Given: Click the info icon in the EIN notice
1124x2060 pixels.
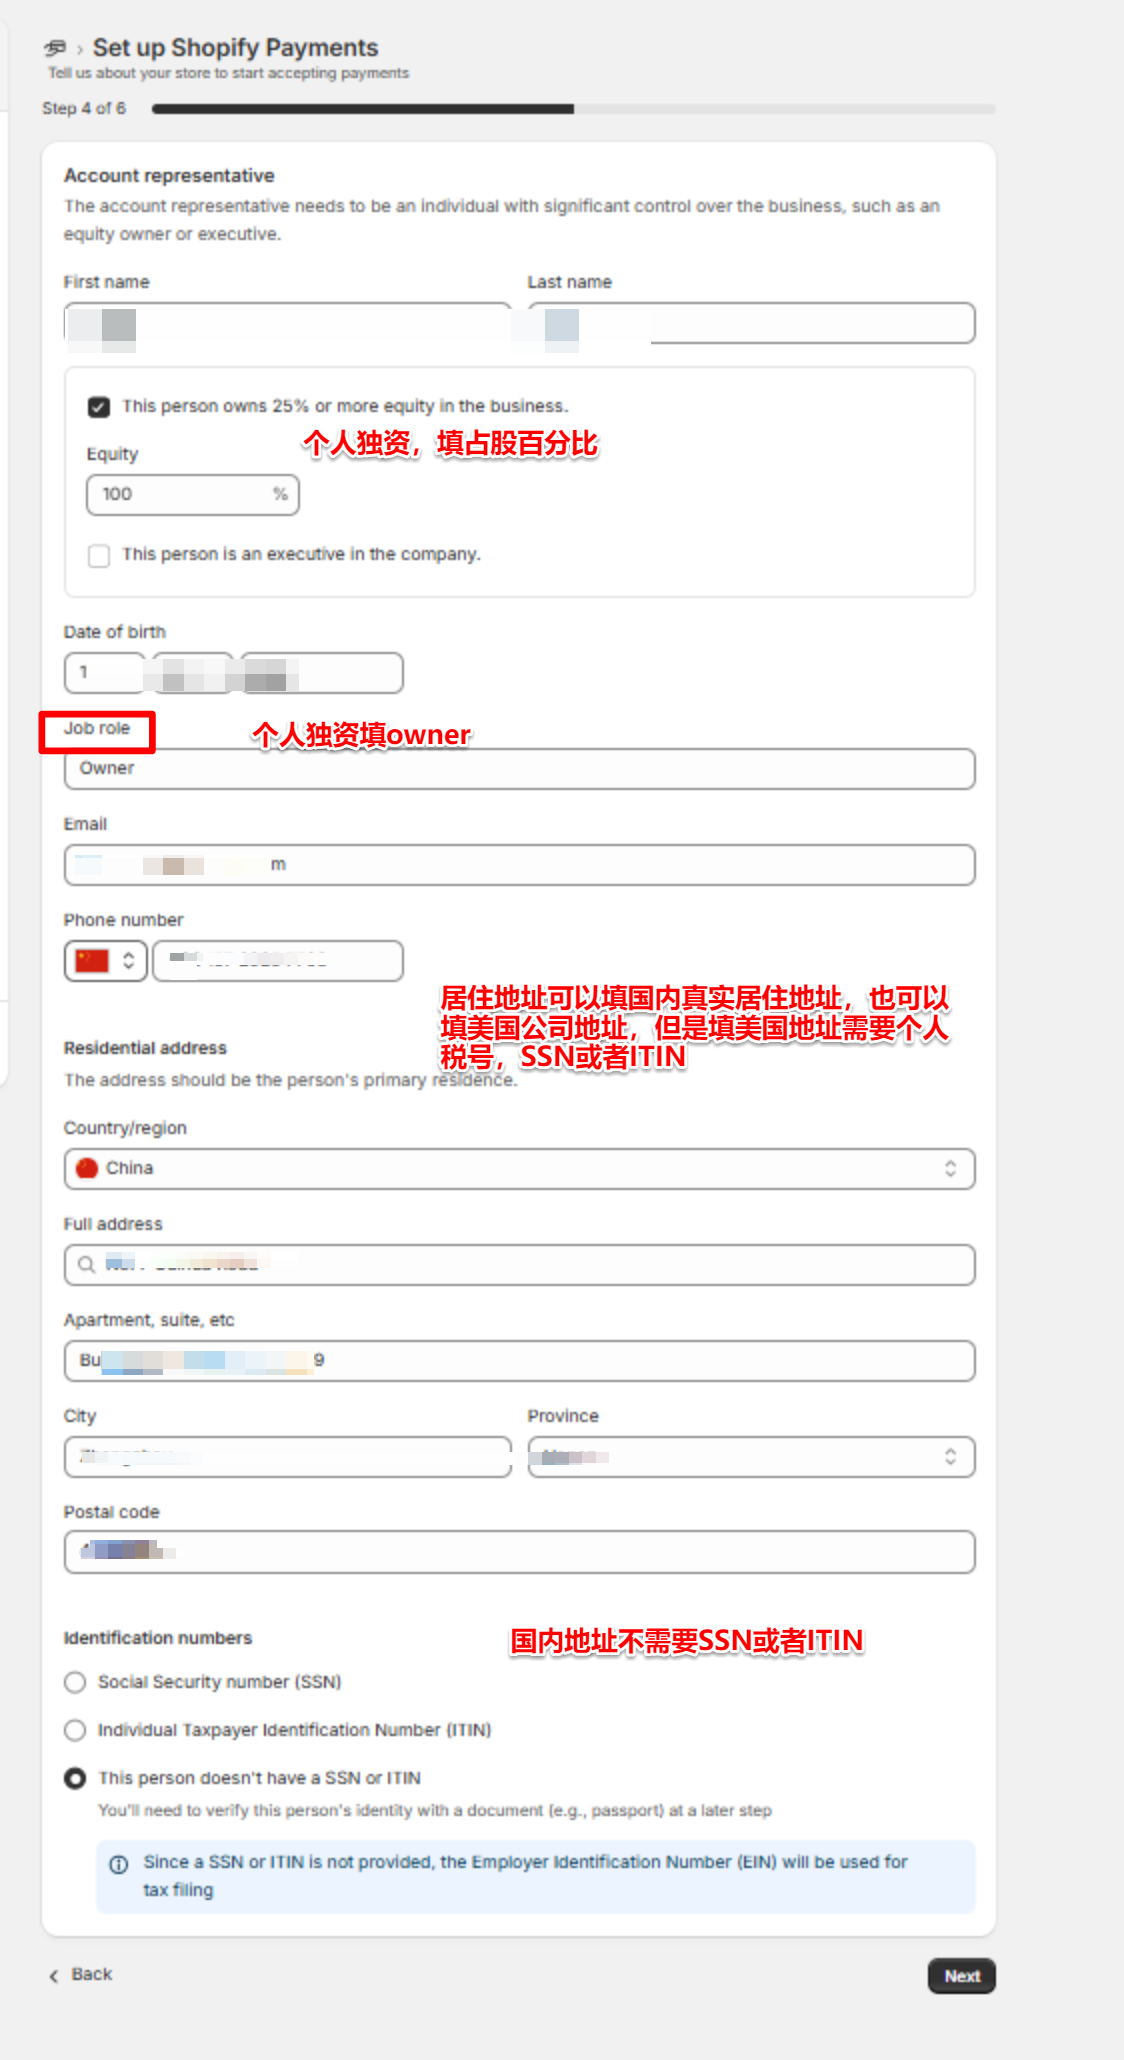Looking at the screenshot, I should [119, 1864].
